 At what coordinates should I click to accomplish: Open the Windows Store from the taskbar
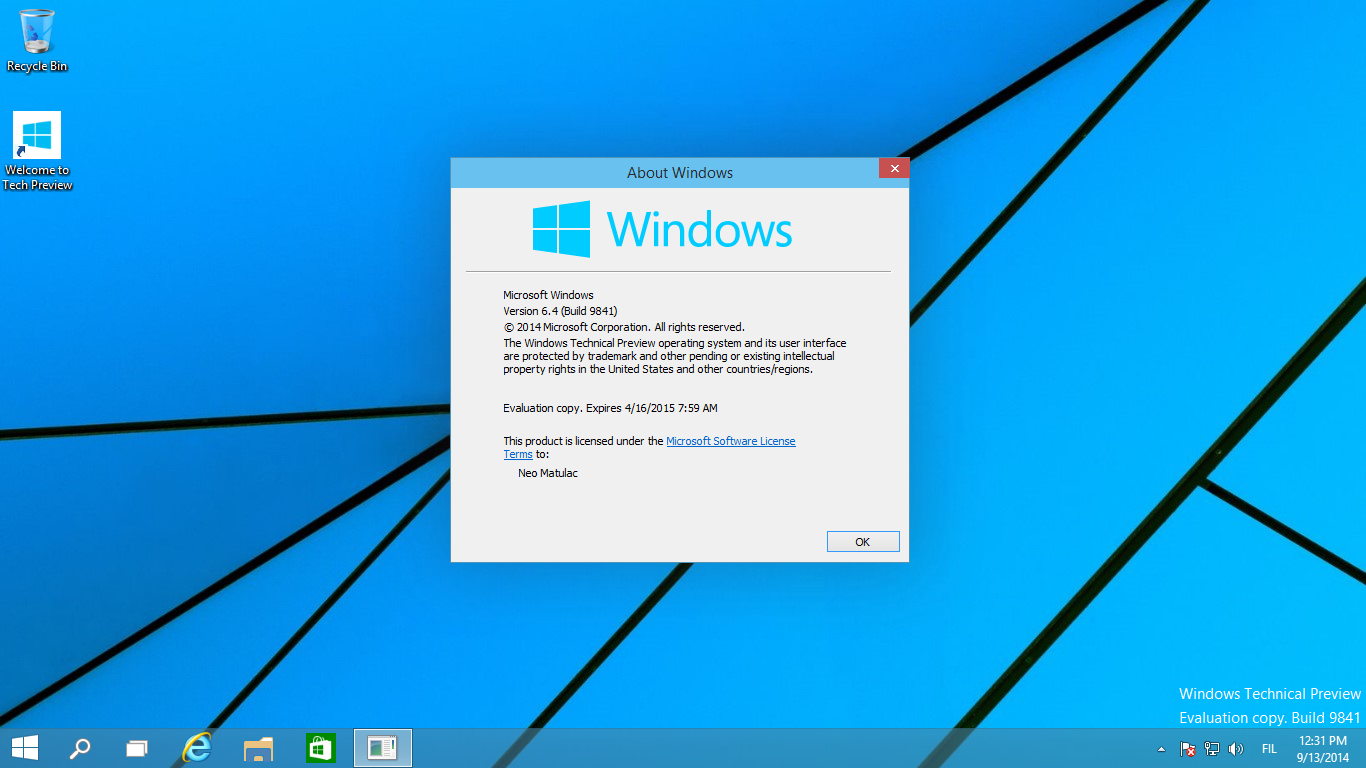320,747
